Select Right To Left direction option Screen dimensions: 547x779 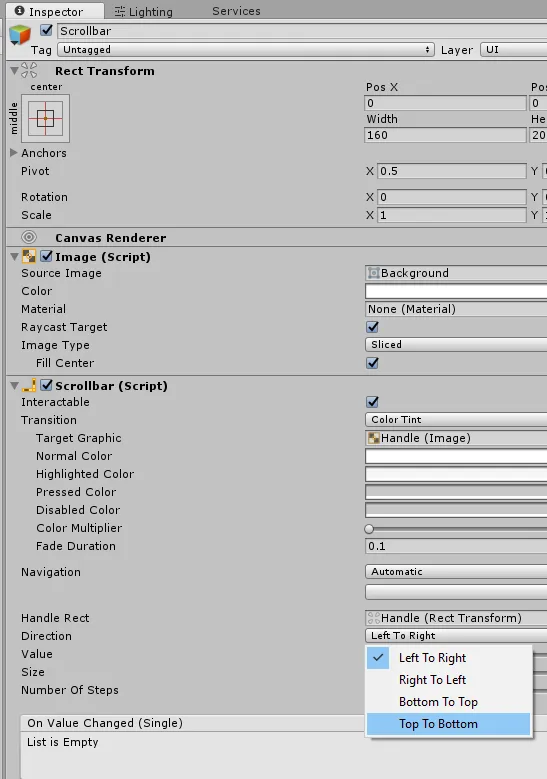point(449,680)
